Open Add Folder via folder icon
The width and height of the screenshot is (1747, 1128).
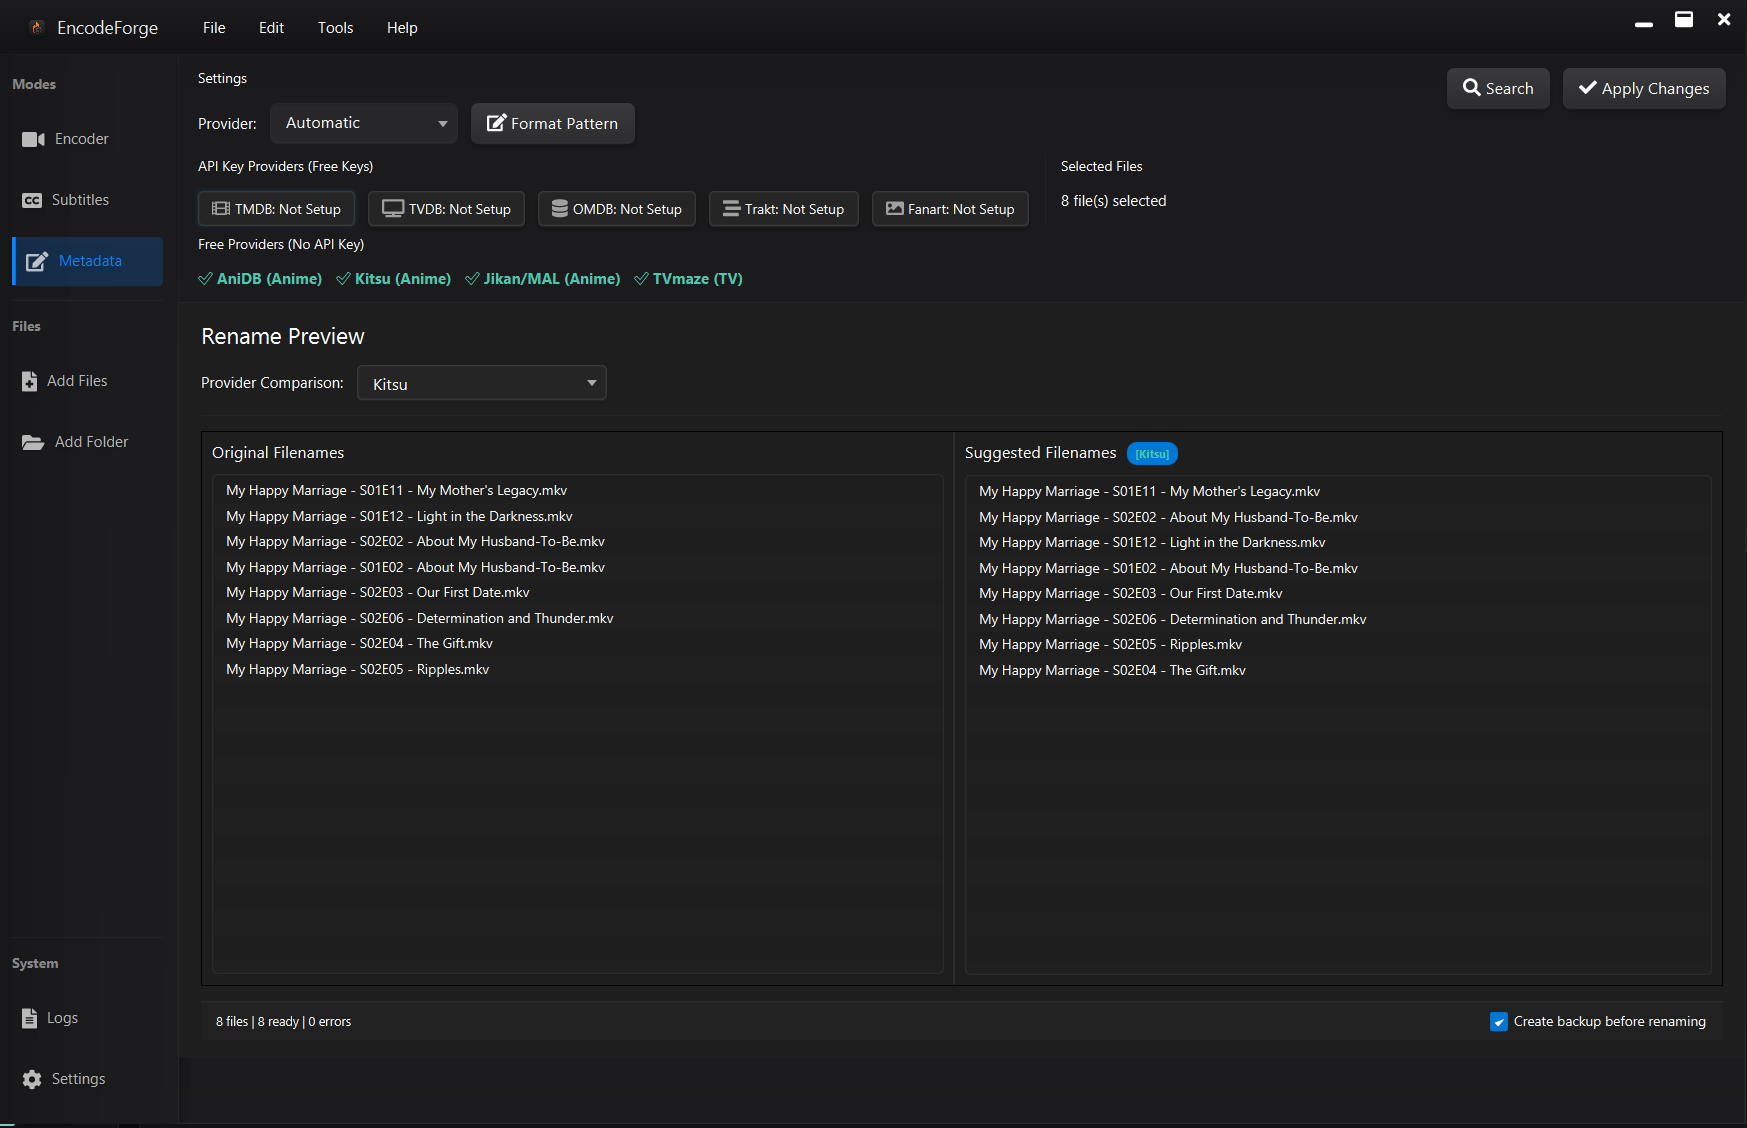[33, 442]
